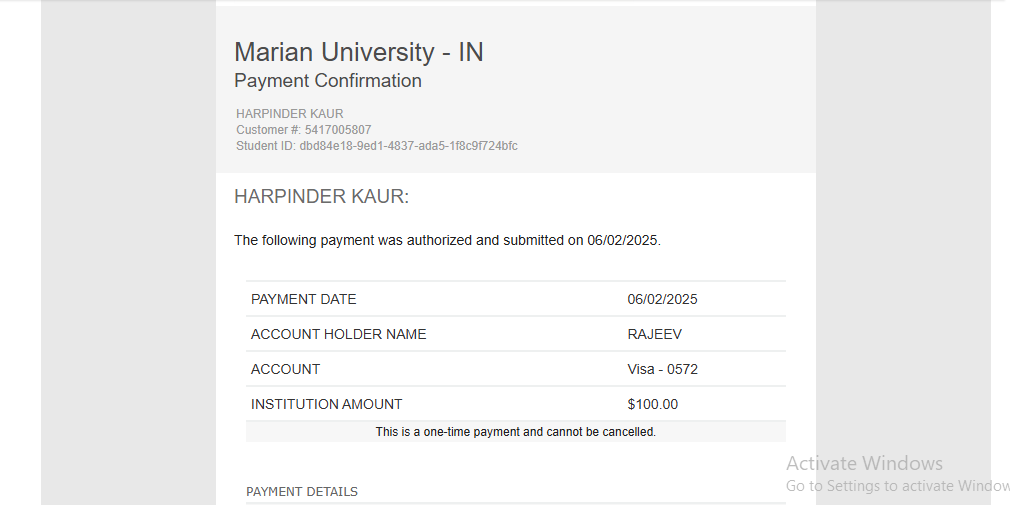The image size is (1010, 505).
Task: Click Go to Settings to activate Windows
Action: [898, 485]
